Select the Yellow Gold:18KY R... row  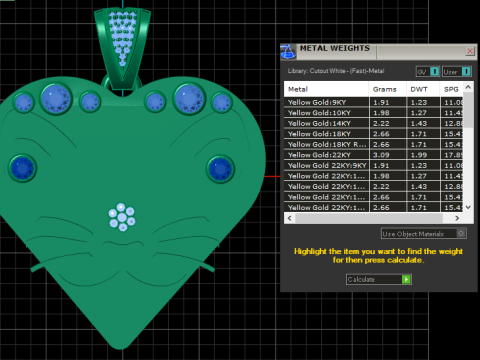(374, 144)
